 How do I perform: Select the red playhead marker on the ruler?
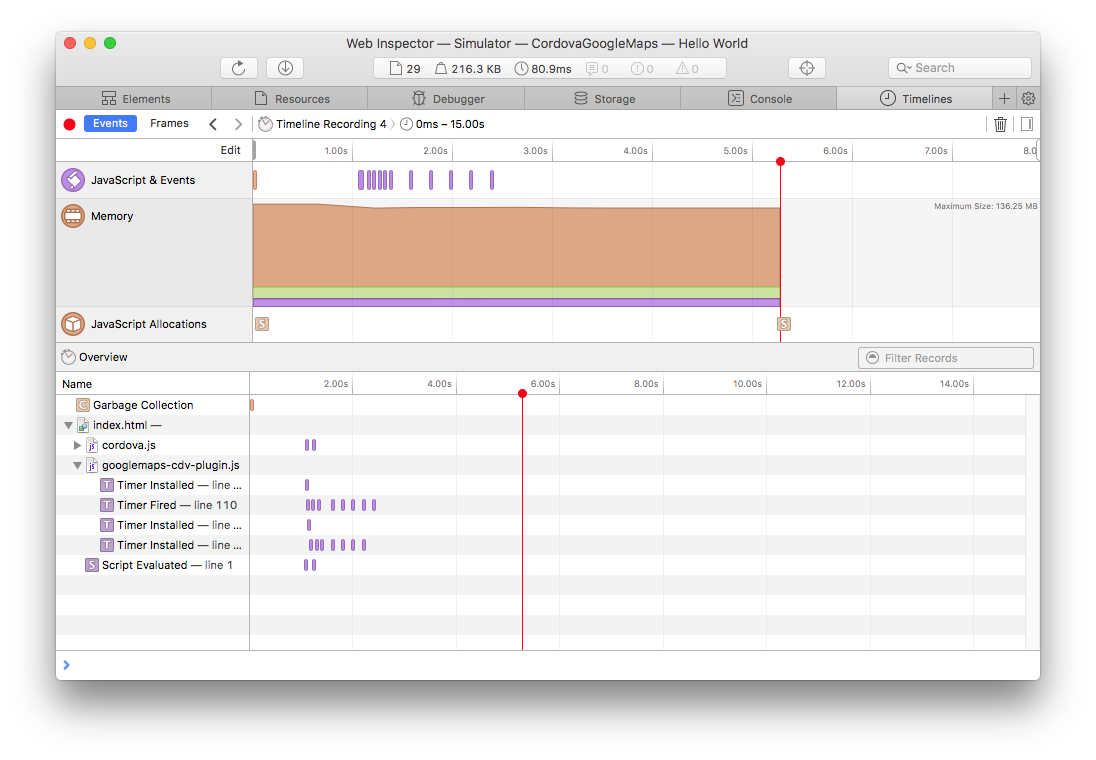coord(780,160)
